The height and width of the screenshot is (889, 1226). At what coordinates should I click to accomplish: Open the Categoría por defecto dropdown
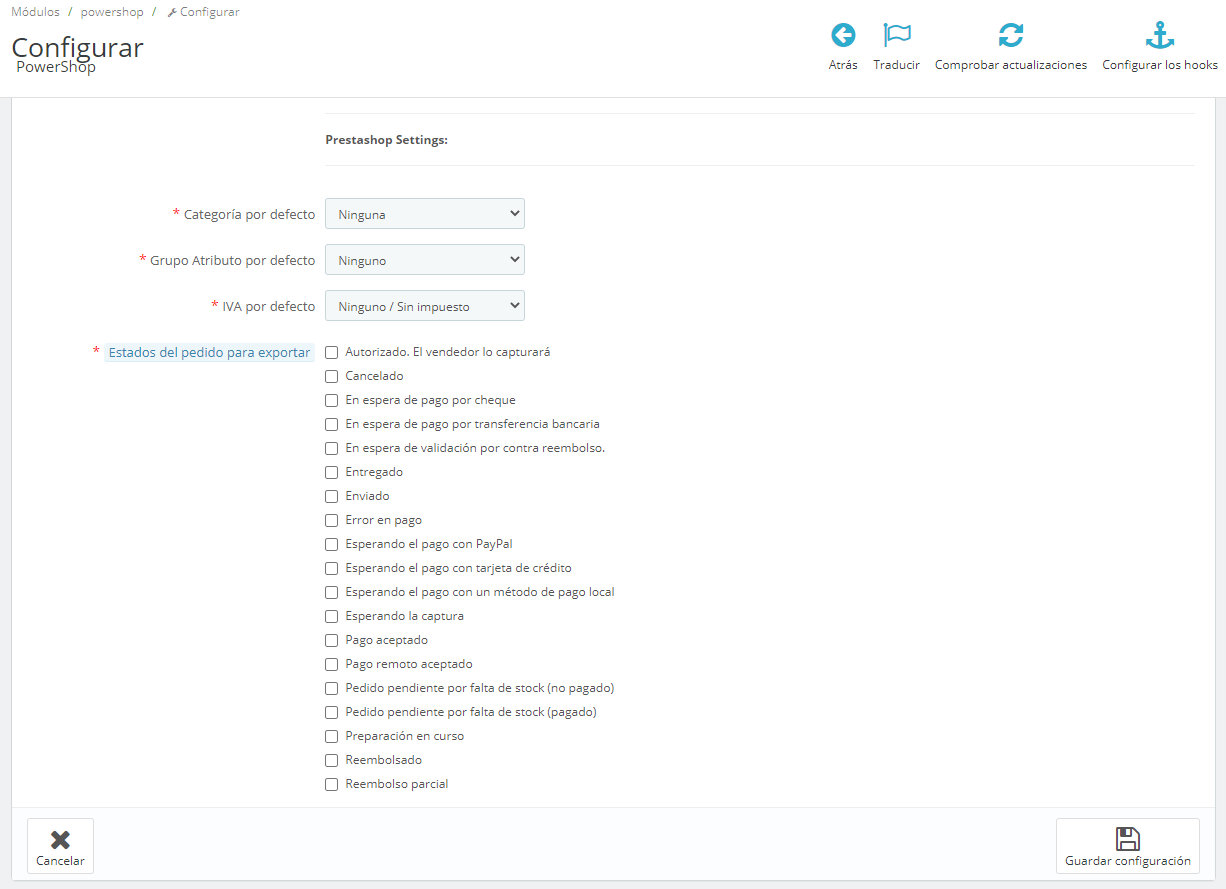pyautogui.click(x=425, y=214)
